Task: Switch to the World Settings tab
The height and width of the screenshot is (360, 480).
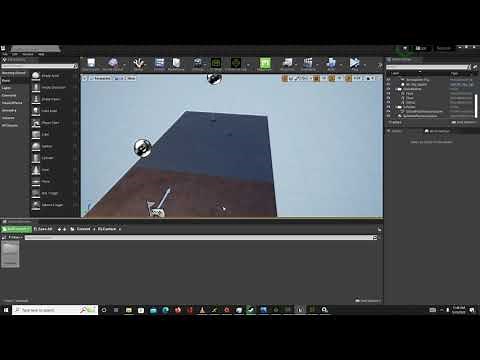Action: point(437,131)
